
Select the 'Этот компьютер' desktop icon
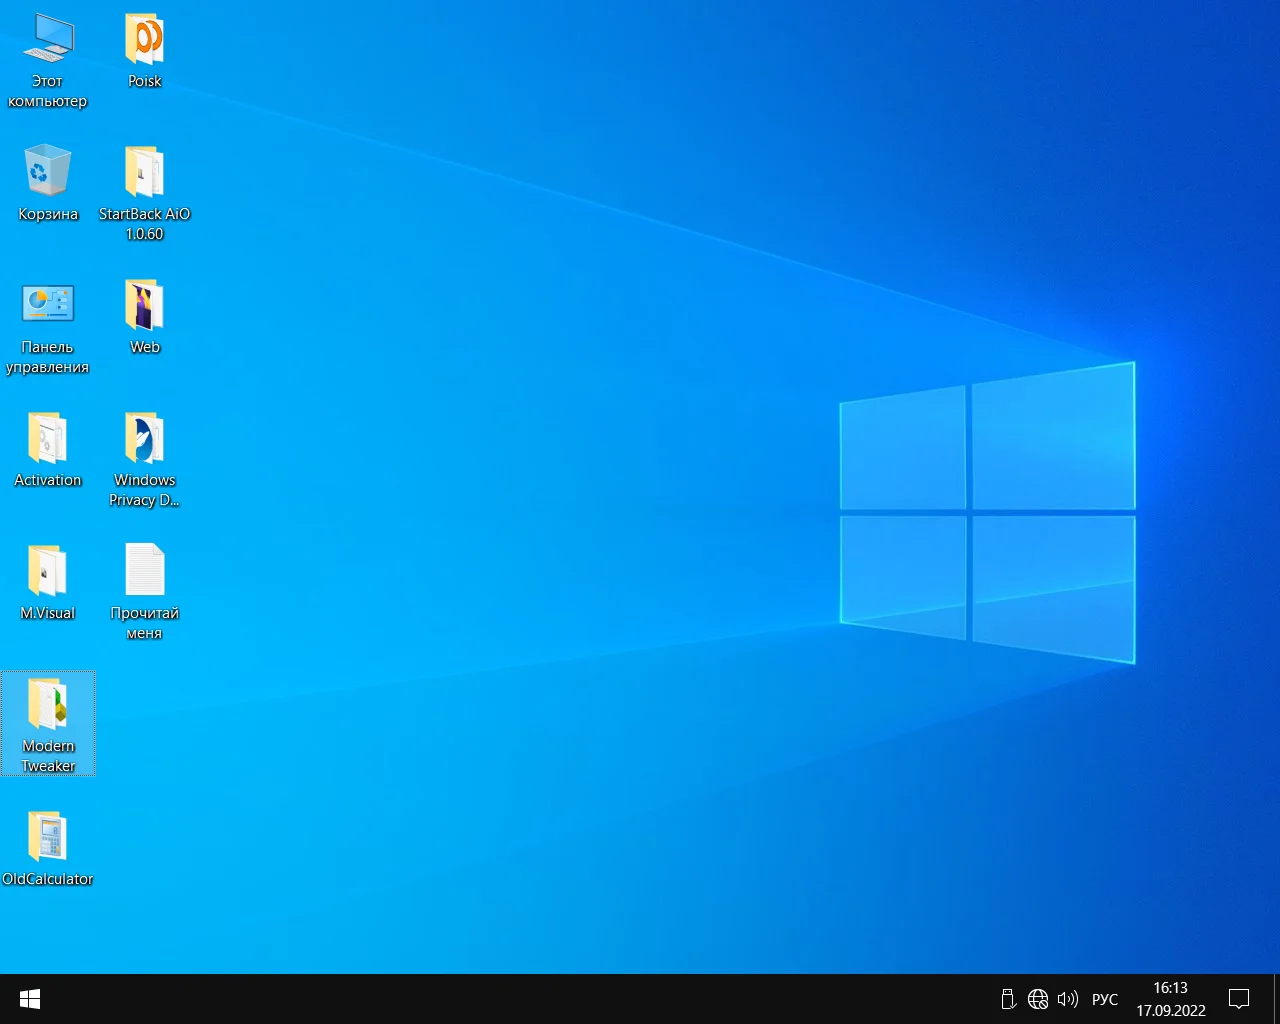[47, 40]
